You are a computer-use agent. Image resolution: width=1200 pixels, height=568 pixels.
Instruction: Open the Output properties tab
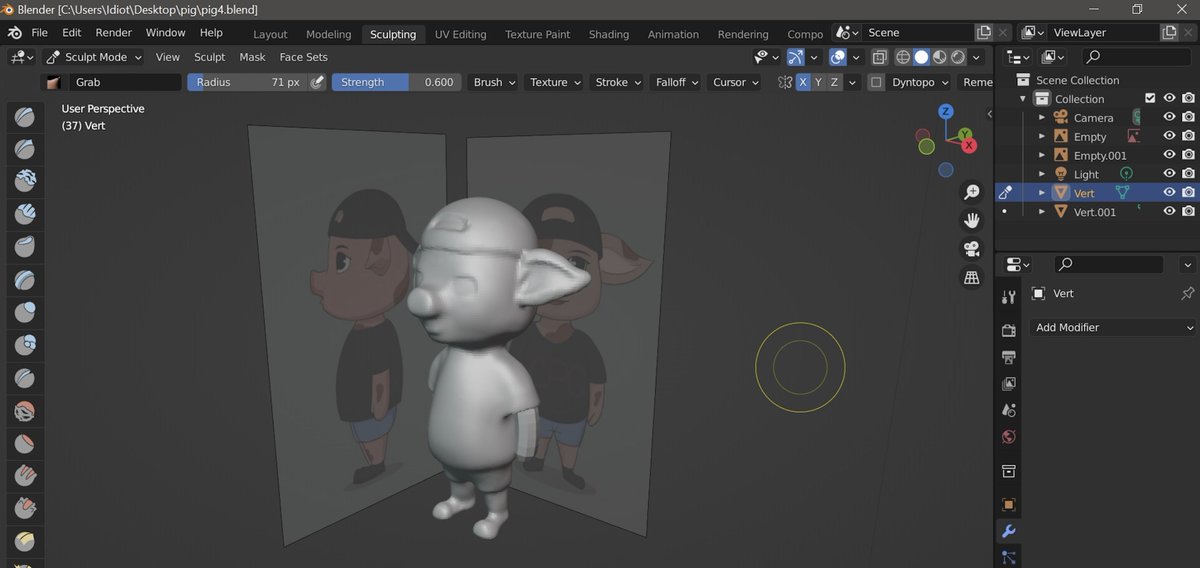[1008, 357]
